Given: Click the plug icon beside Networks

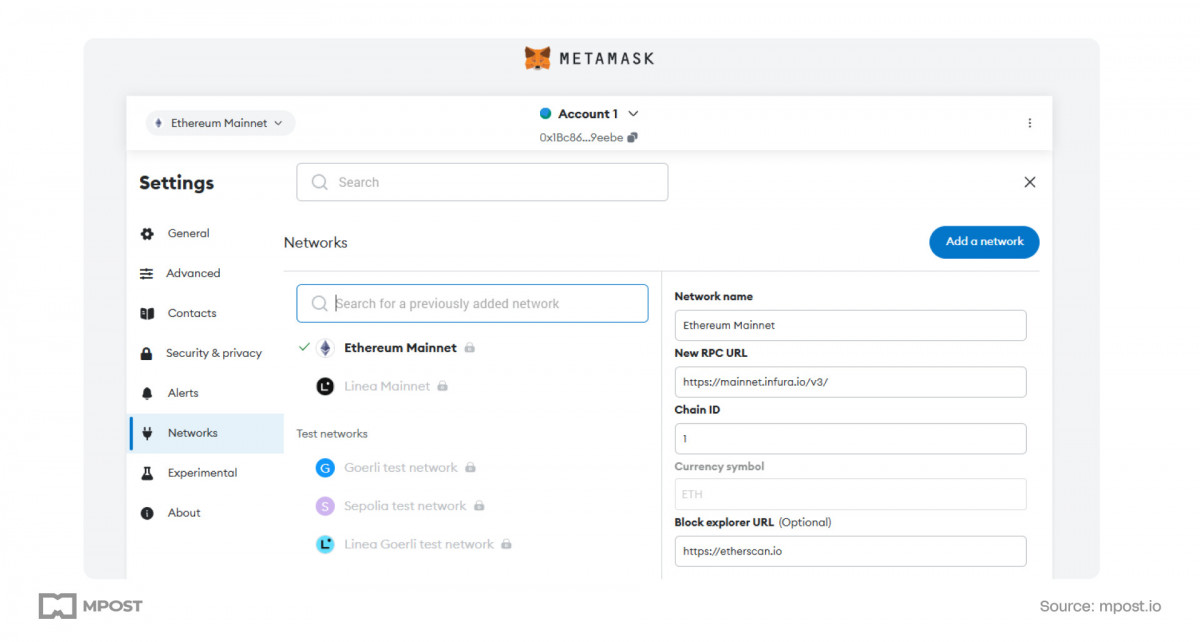Looking at the screenshot, I should pos(147,433).
